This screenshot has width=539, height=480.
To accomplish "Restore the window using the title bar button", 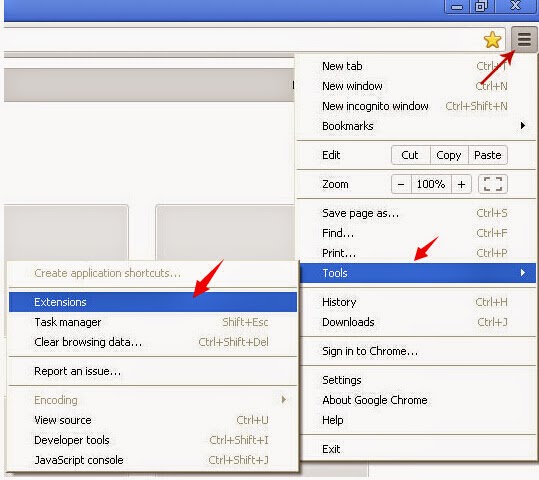I will 481,6.
